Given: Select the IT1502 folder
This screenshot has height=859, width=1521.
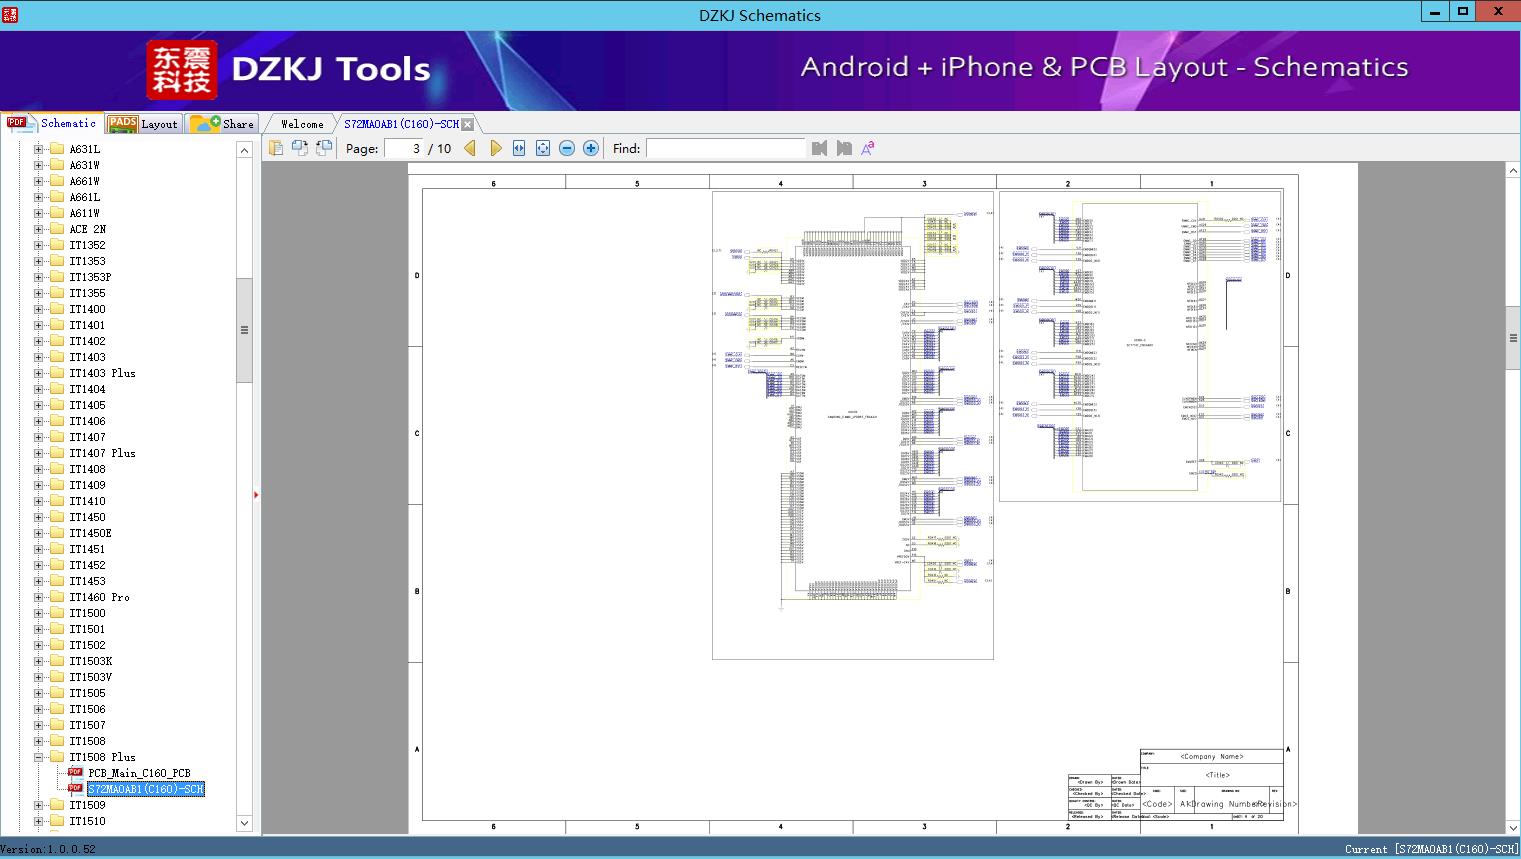Looking at the screenshot, I should point(87,645).
